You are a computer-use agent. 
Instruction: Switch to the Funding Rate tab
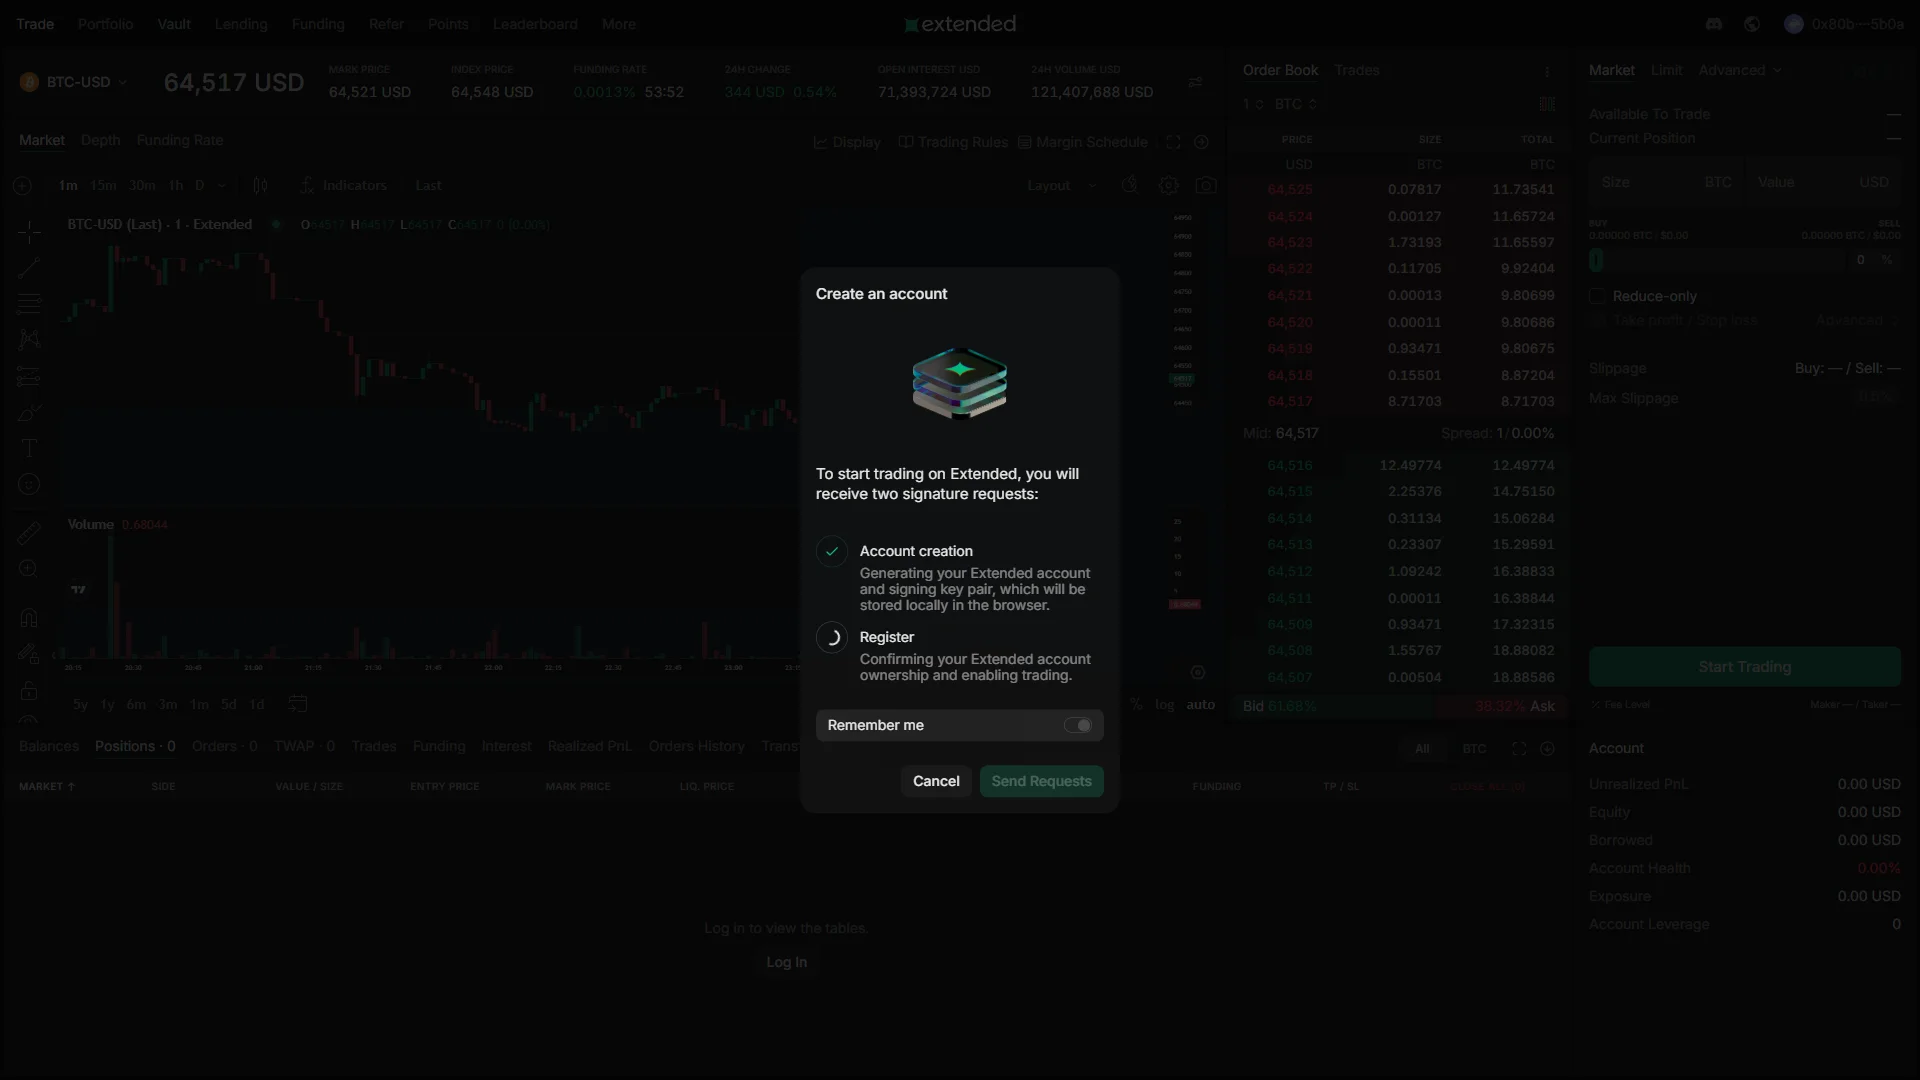point(180,141)
